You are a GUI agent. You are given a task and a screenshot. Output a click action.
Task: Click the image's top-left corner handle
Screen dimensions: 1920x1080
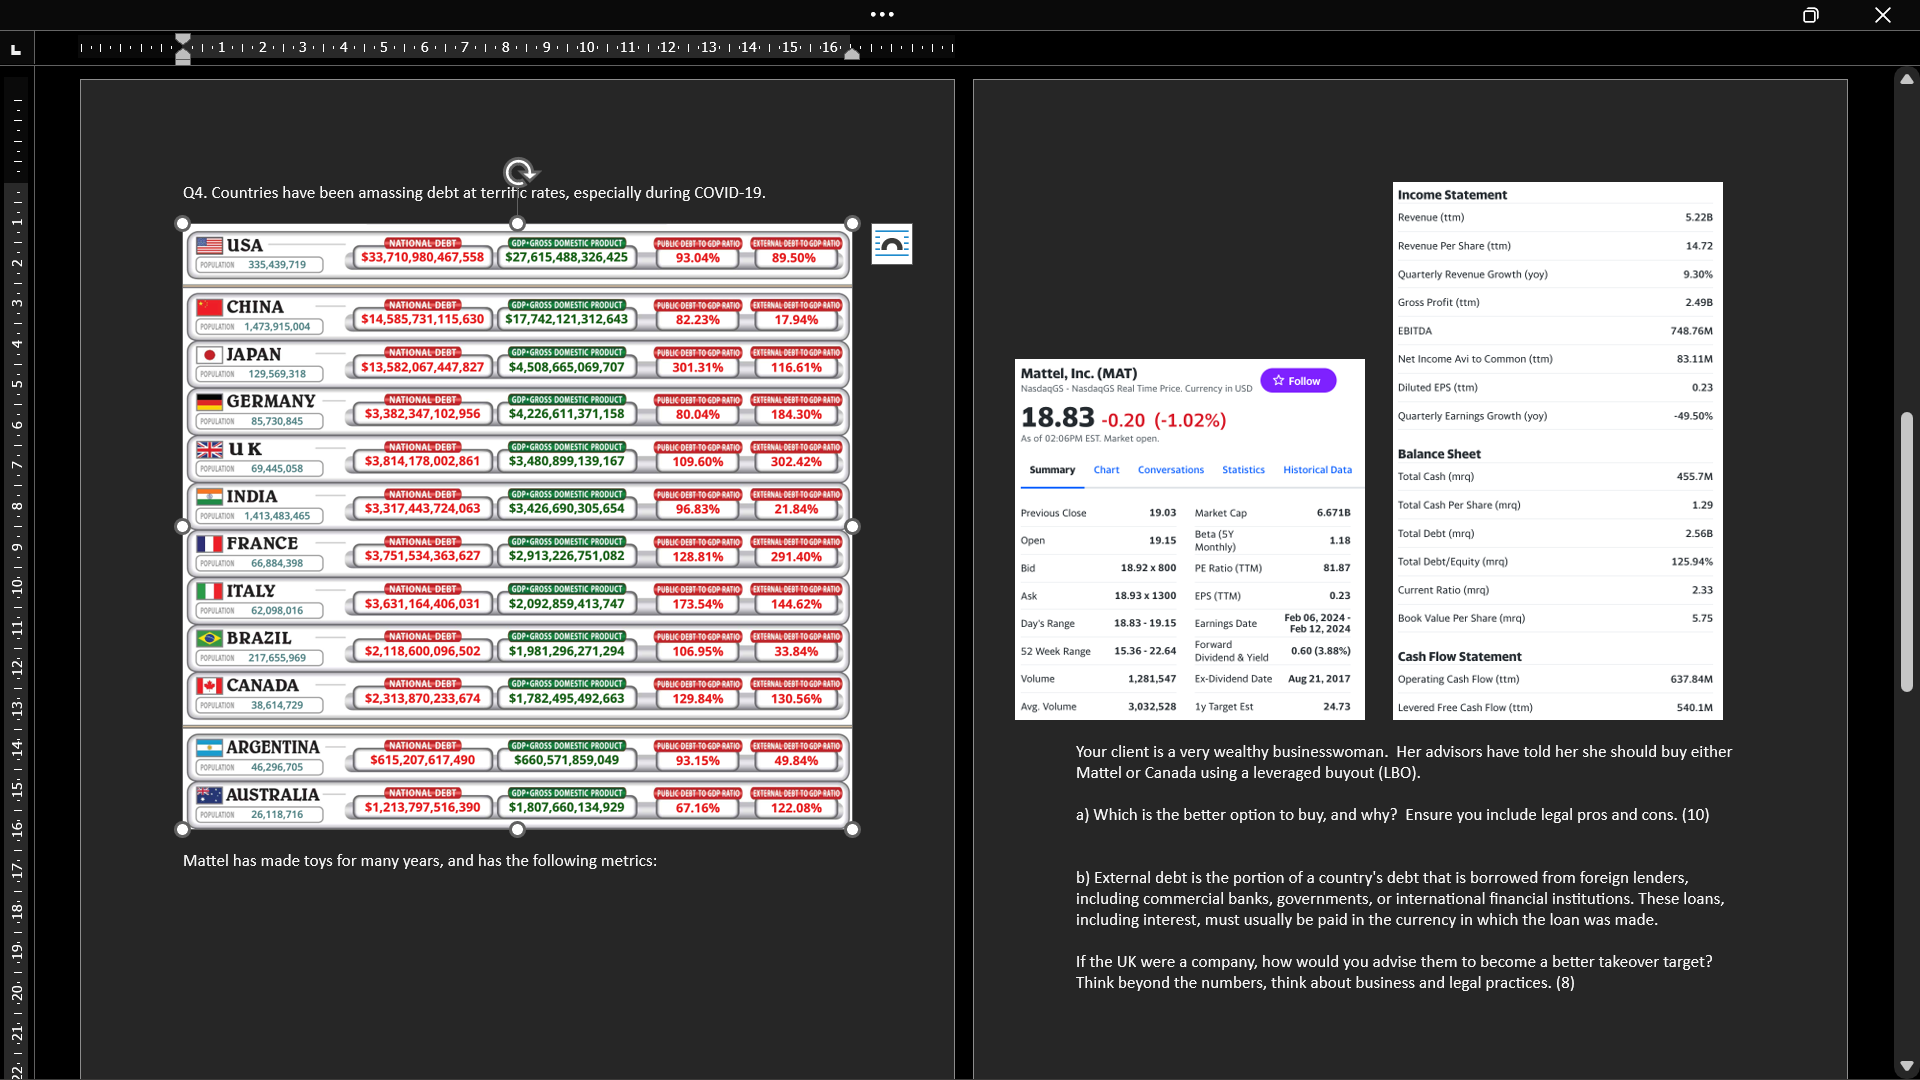[x=182, y=224]
